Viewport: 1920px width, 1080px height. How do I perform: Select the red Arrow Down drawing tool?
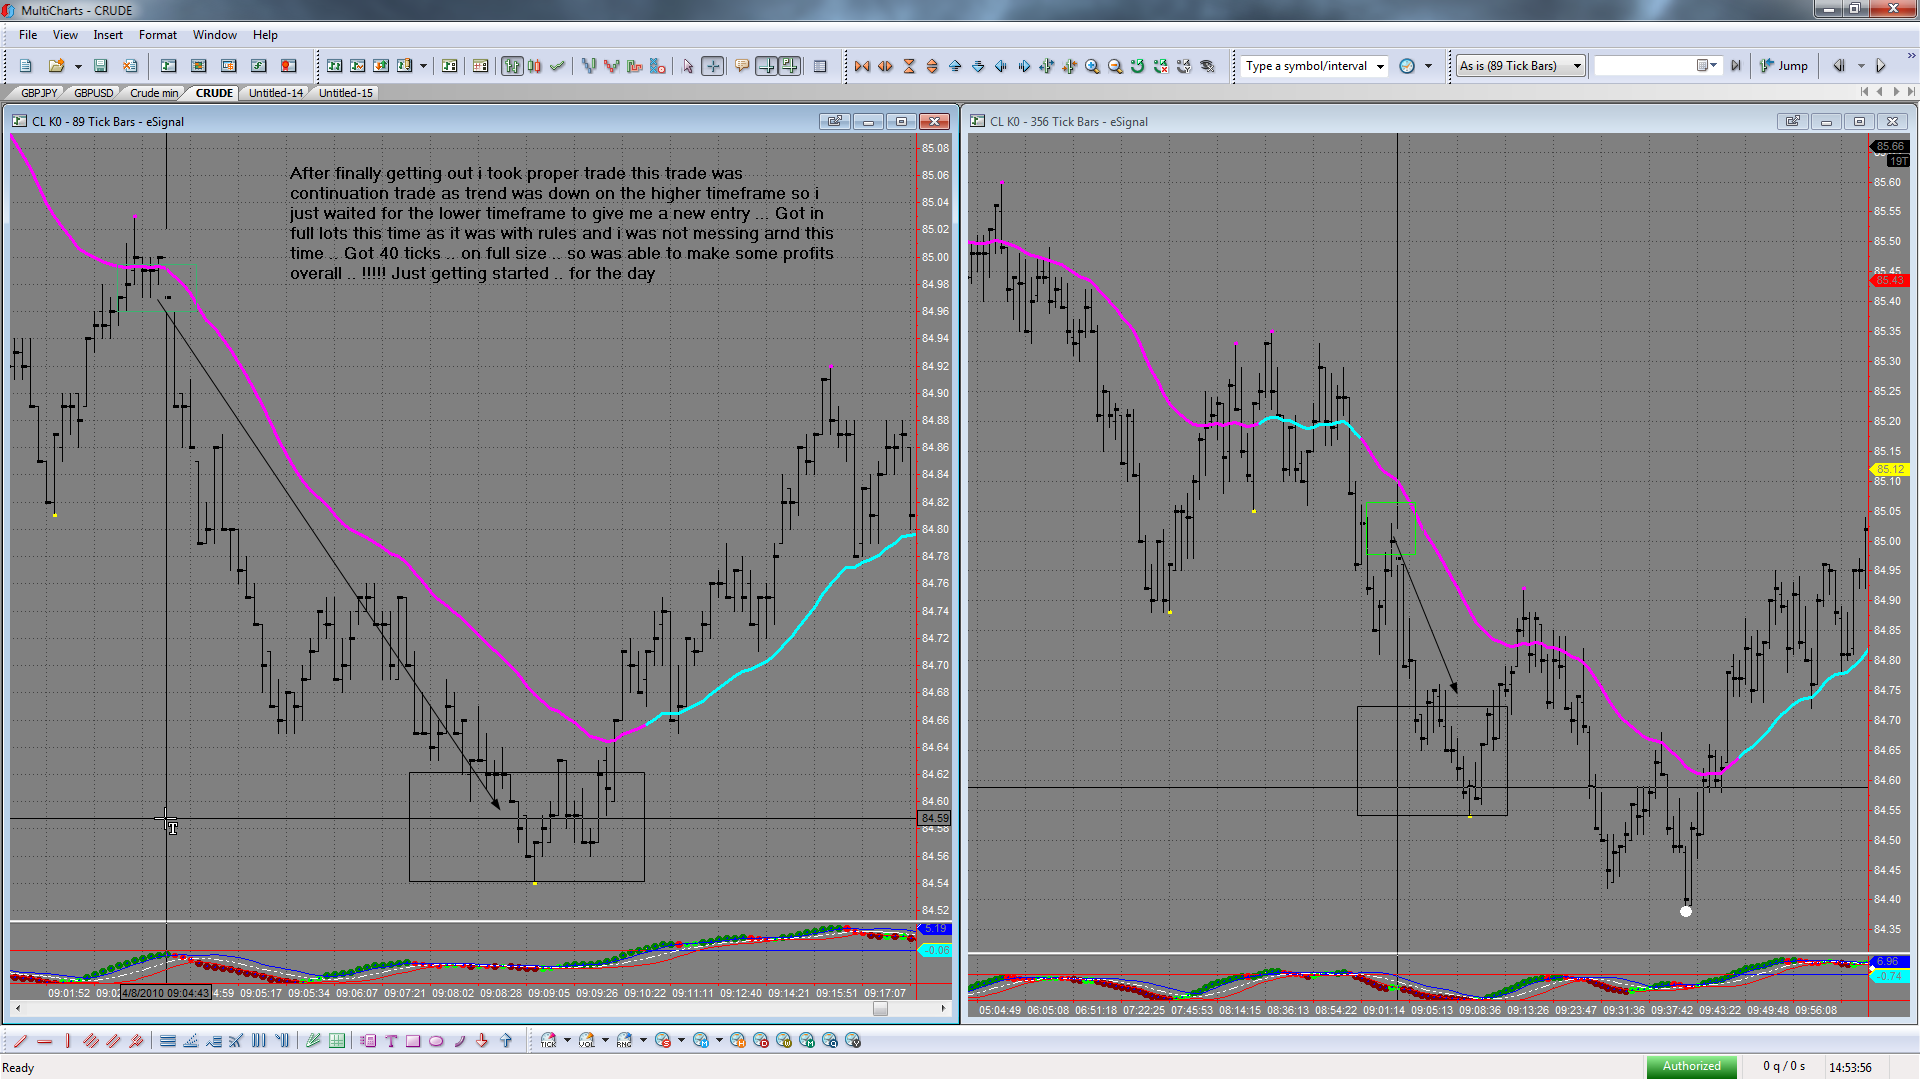(x=482, y=1041)
